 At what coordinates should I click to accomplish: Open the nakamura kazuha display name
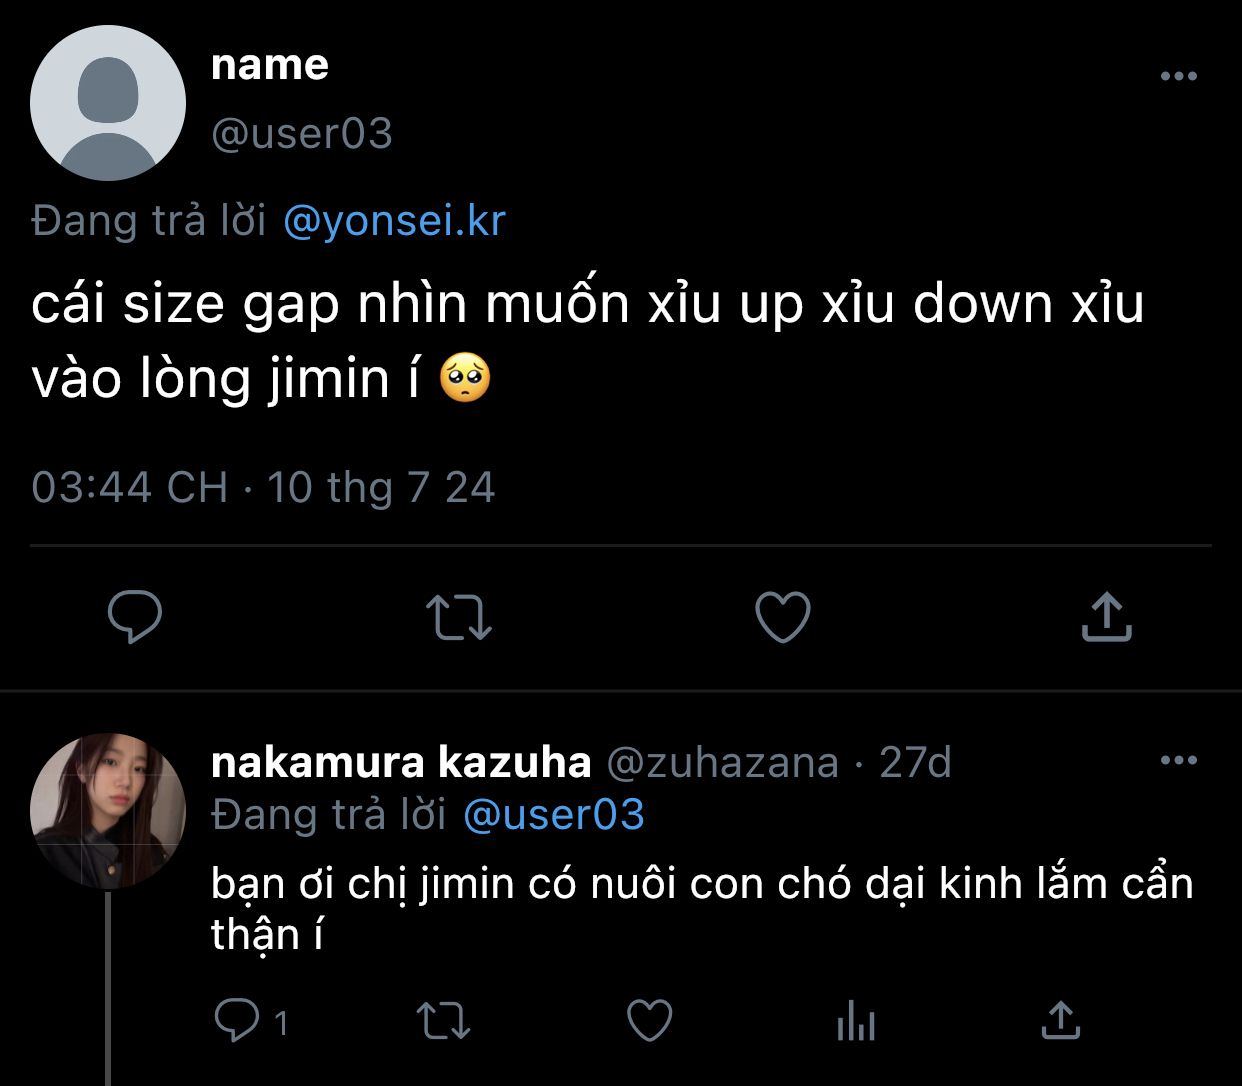tap(401, 763)
